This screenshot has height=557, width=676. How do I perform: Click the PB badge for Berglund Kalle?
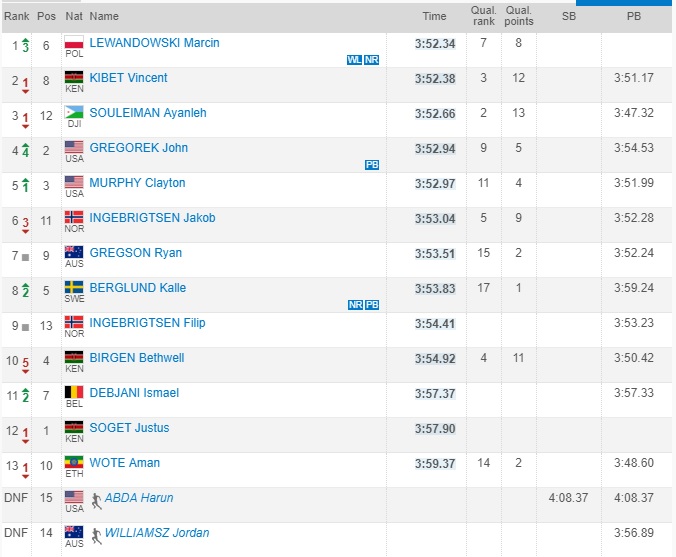coord(372,305)
